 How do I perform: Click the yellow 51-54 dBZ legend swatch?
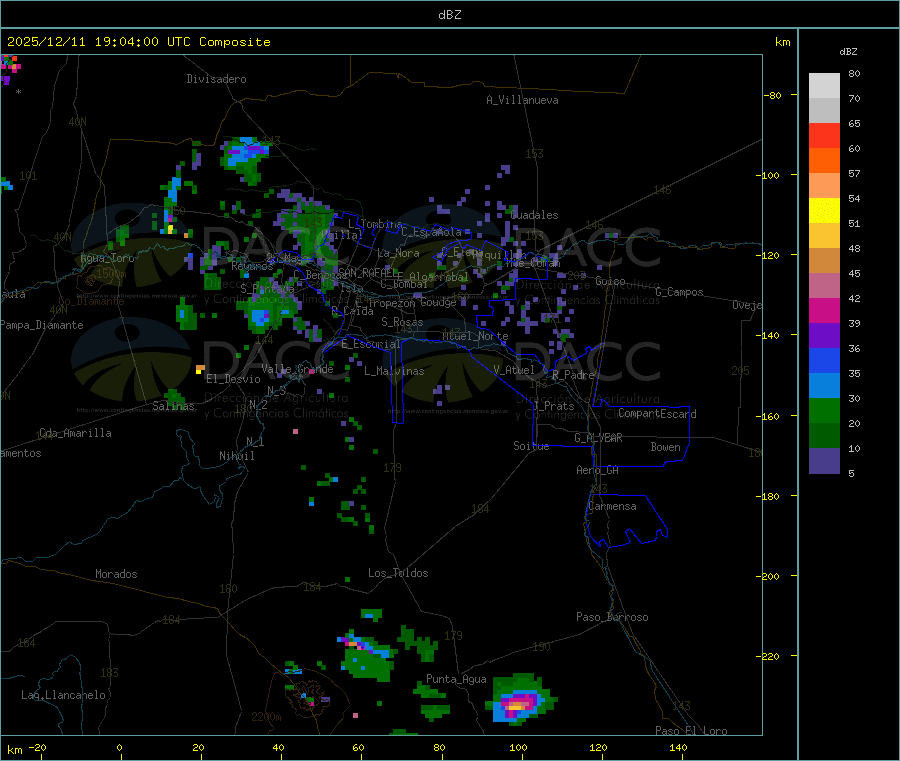click(x=824, y=210)
